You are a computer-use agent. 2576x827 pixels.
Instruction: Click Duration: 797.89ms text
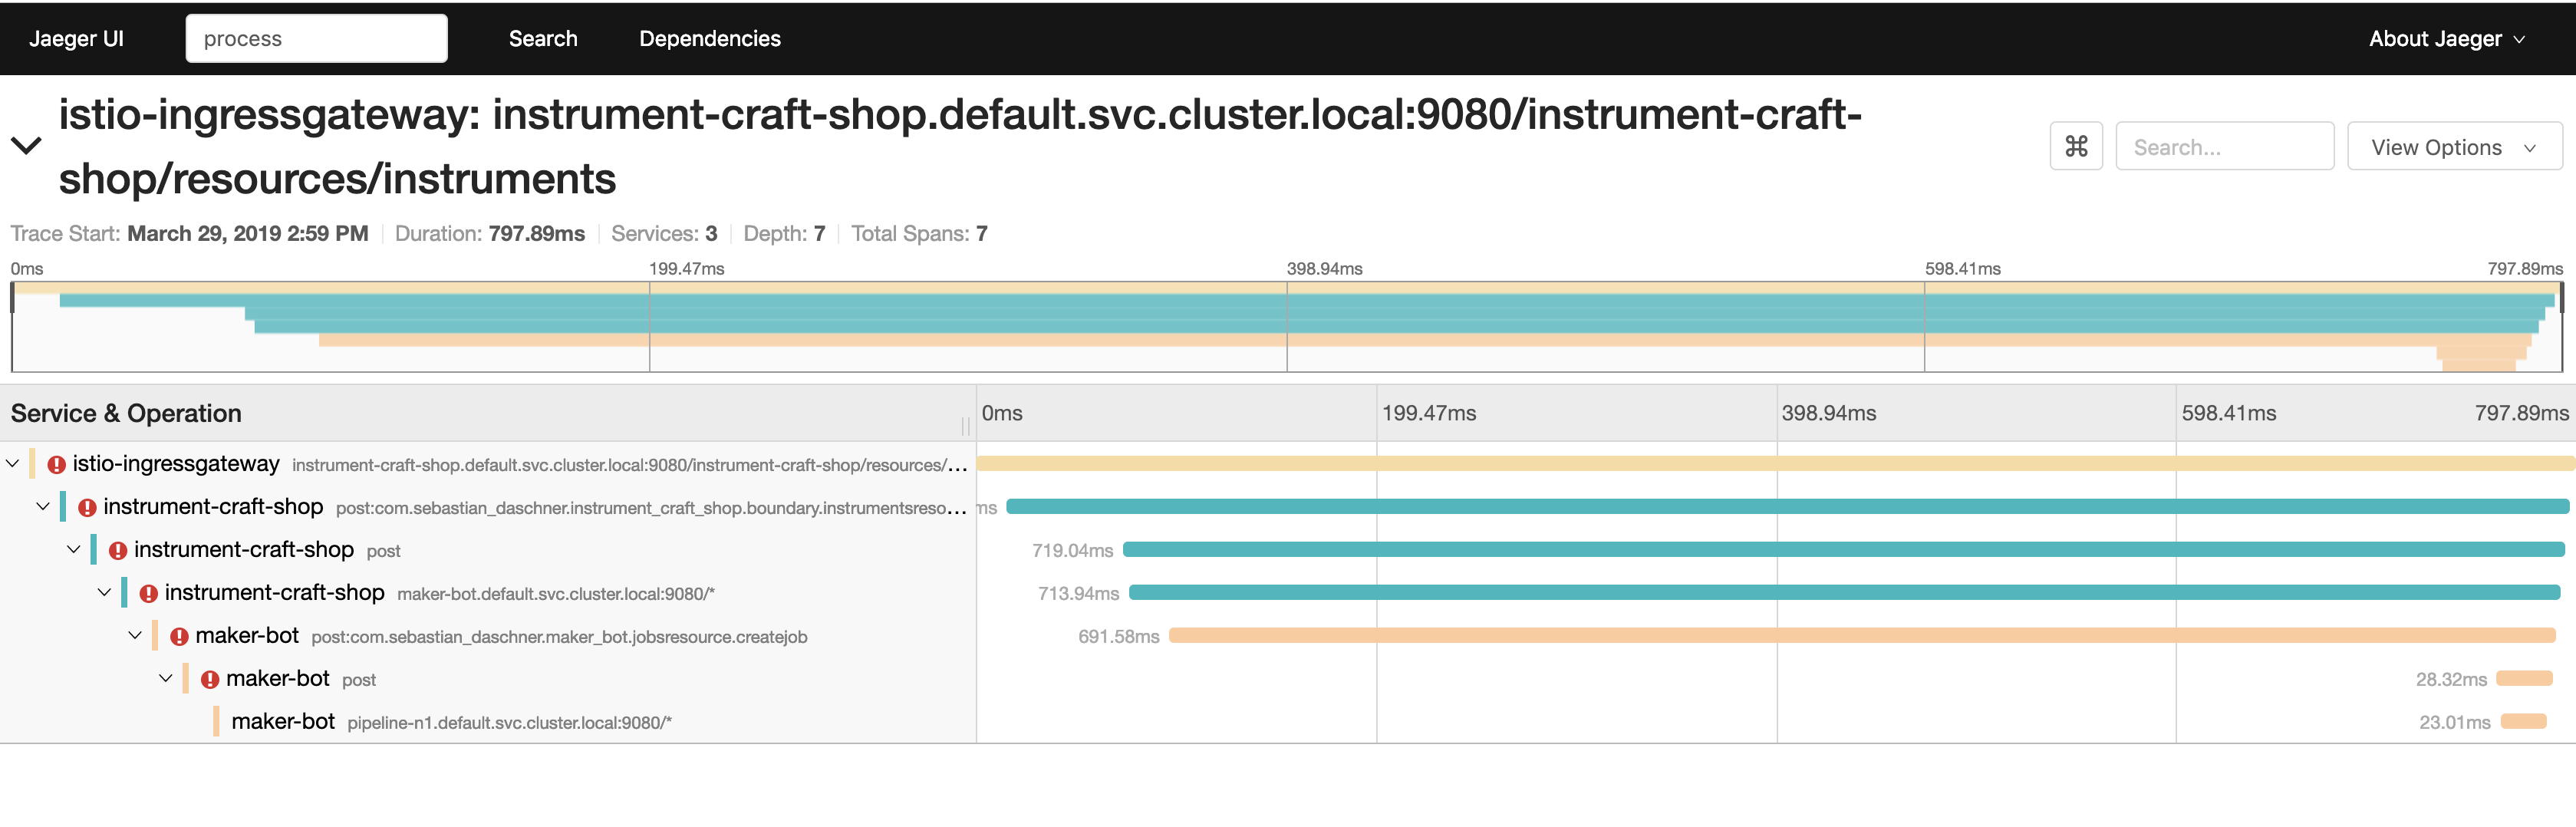pyautogui.click(x=490, y=234)
